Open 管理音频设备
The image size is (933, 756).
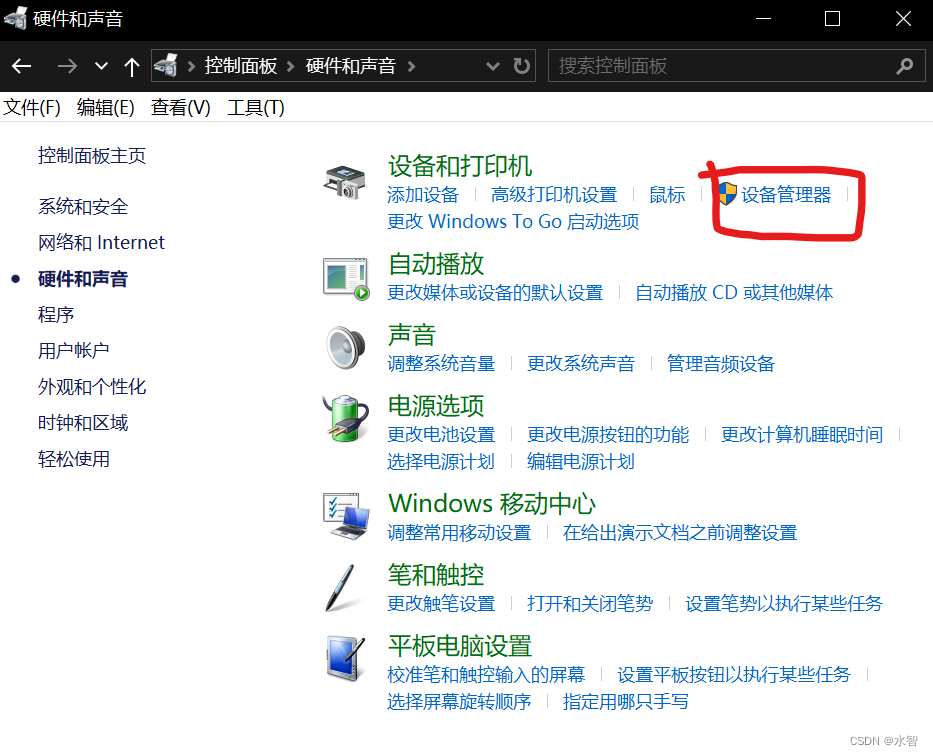click(x=721, y=363)
